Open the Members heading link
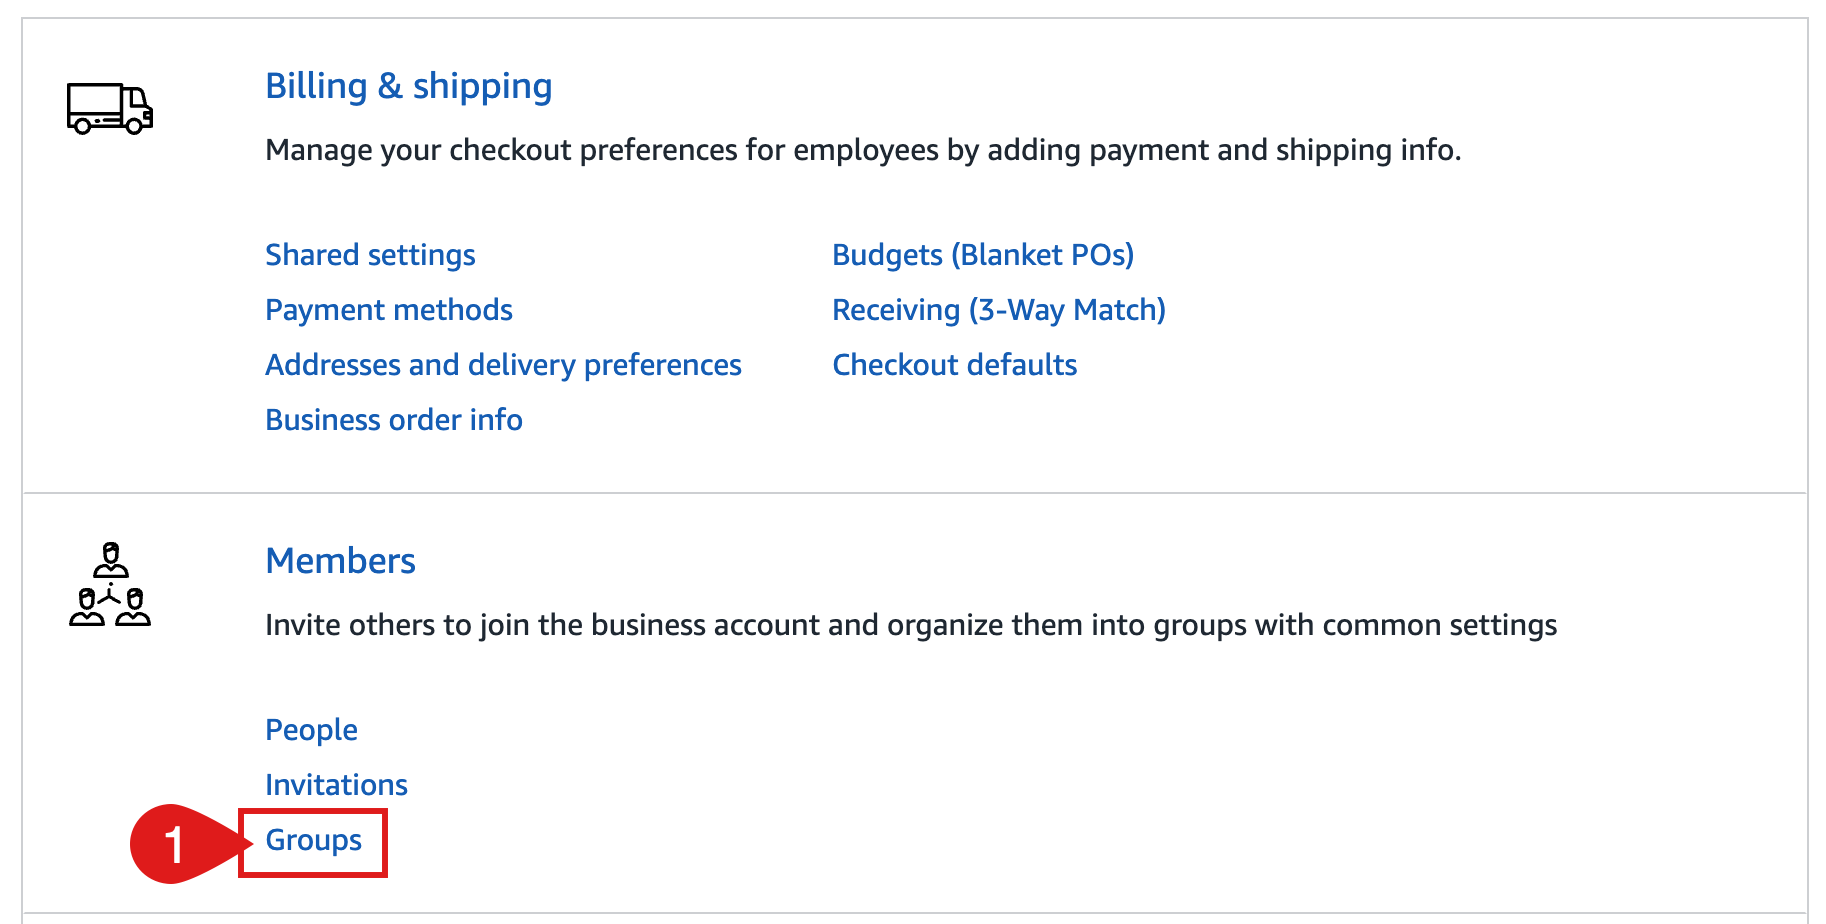 [340, 561]
